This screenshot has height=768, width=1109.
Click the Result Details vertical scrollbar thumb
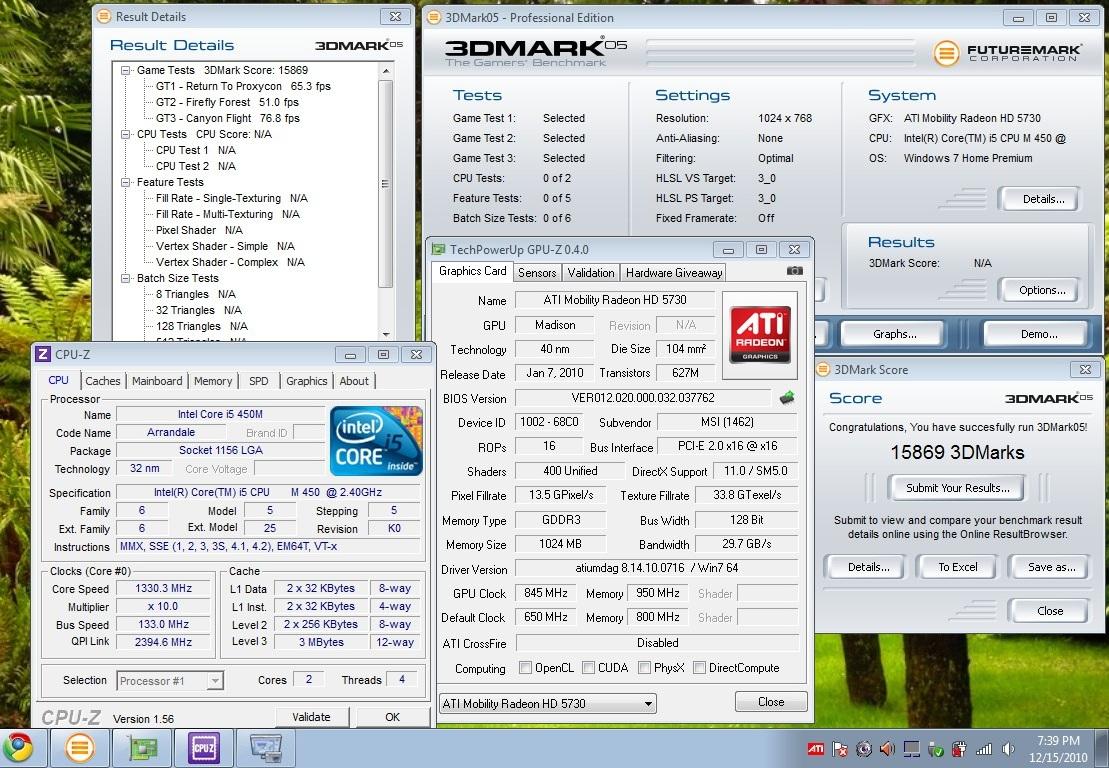tap(385, 184)
